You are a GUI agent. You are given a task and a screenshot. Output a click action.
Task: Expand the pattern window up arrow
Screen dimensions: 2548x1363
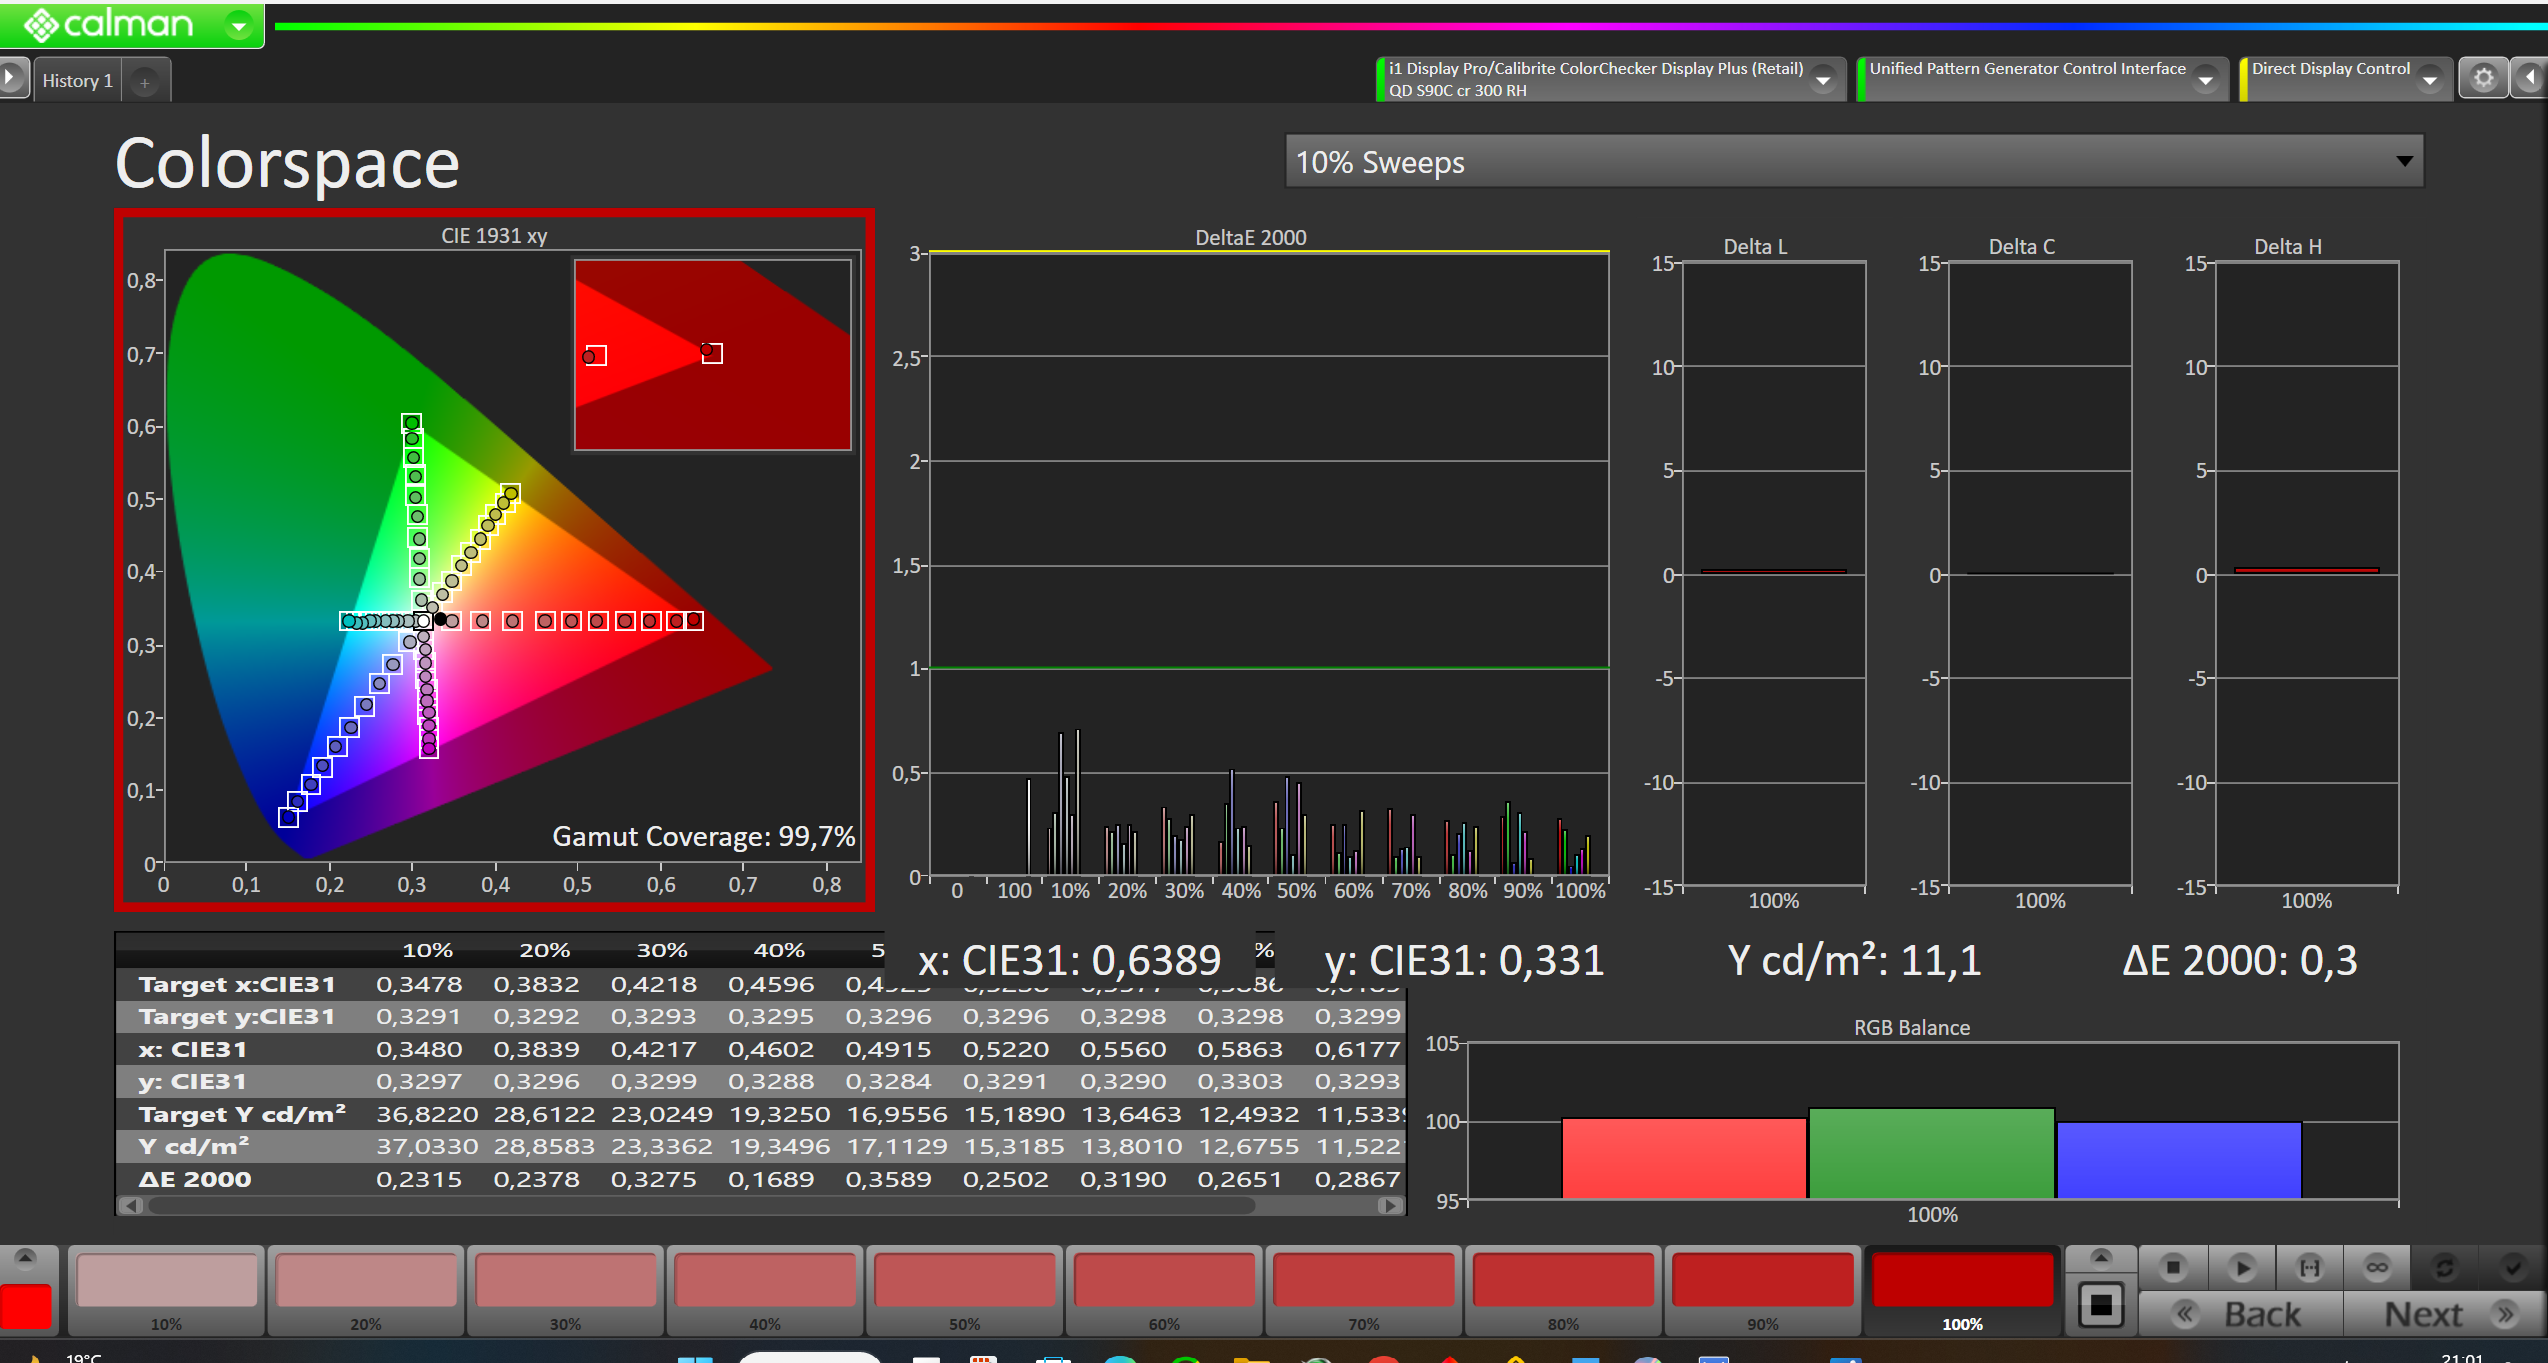tap(2101, 1258)
